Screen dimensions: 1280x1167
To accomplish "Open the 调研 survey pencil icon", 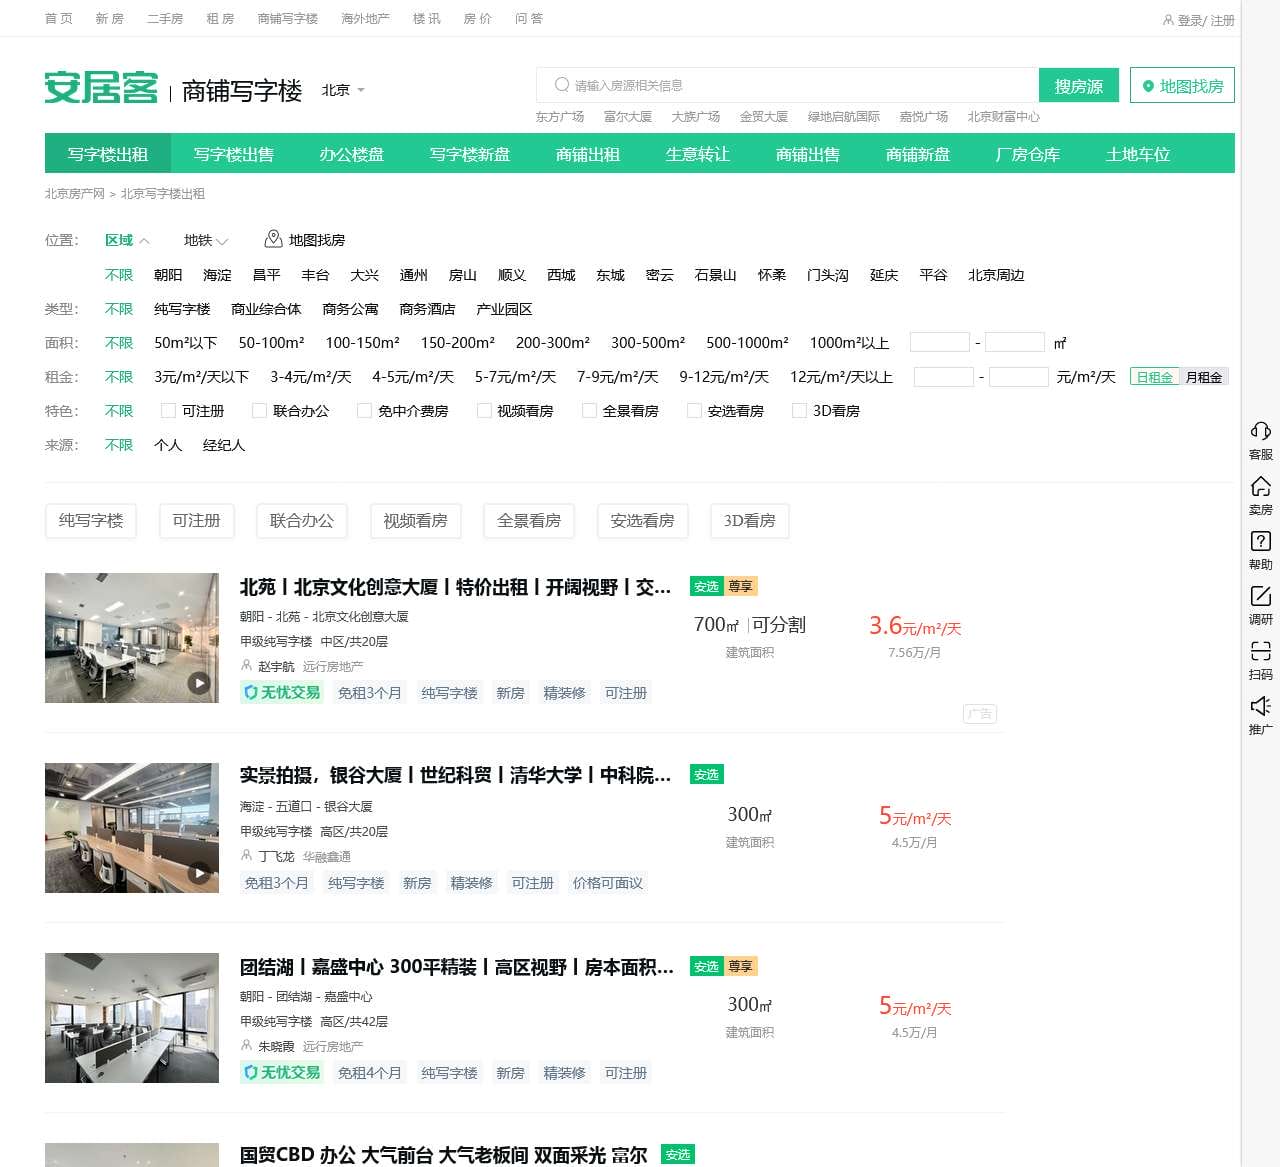I will [1260, 596].
